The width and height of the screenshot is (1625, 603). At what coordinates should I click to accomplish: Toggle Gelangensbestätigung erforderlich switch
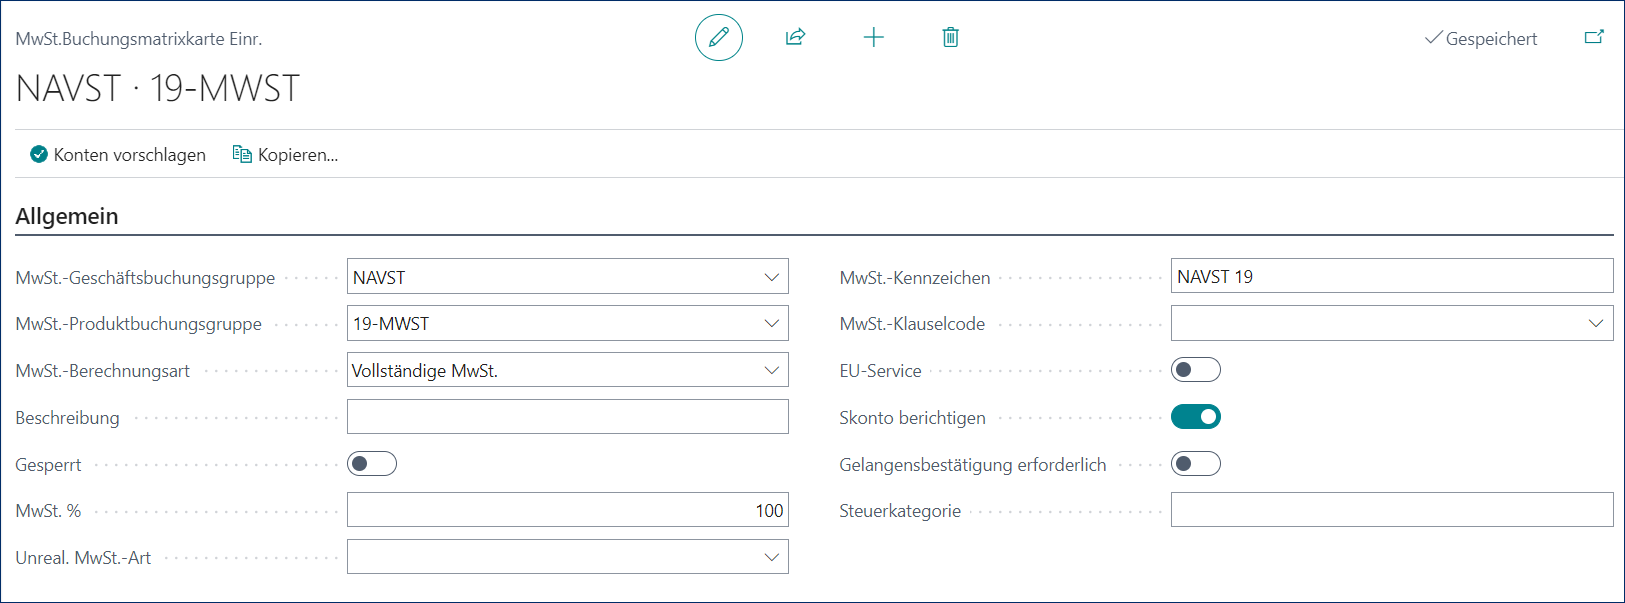tap(1196, 464)
